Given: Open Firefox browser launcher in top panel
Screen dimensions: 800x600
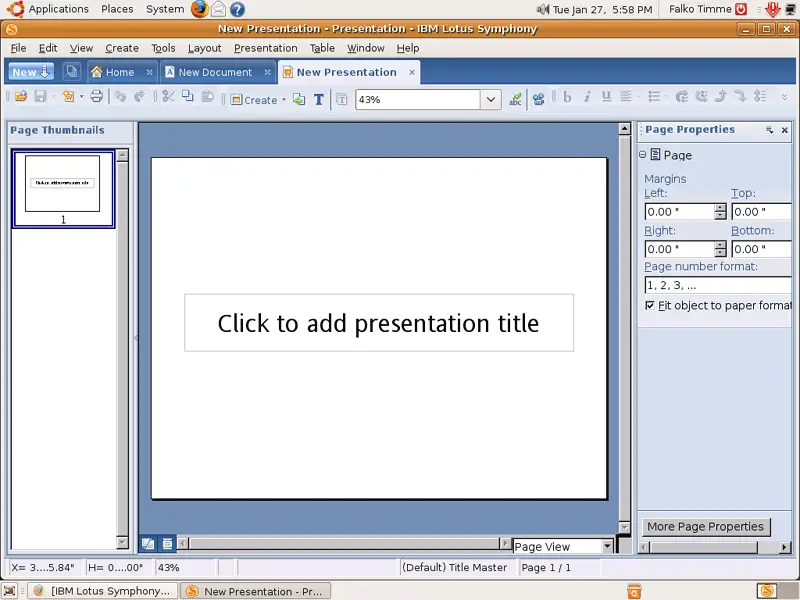Looking at the screenshot, I should click(199, 9).
